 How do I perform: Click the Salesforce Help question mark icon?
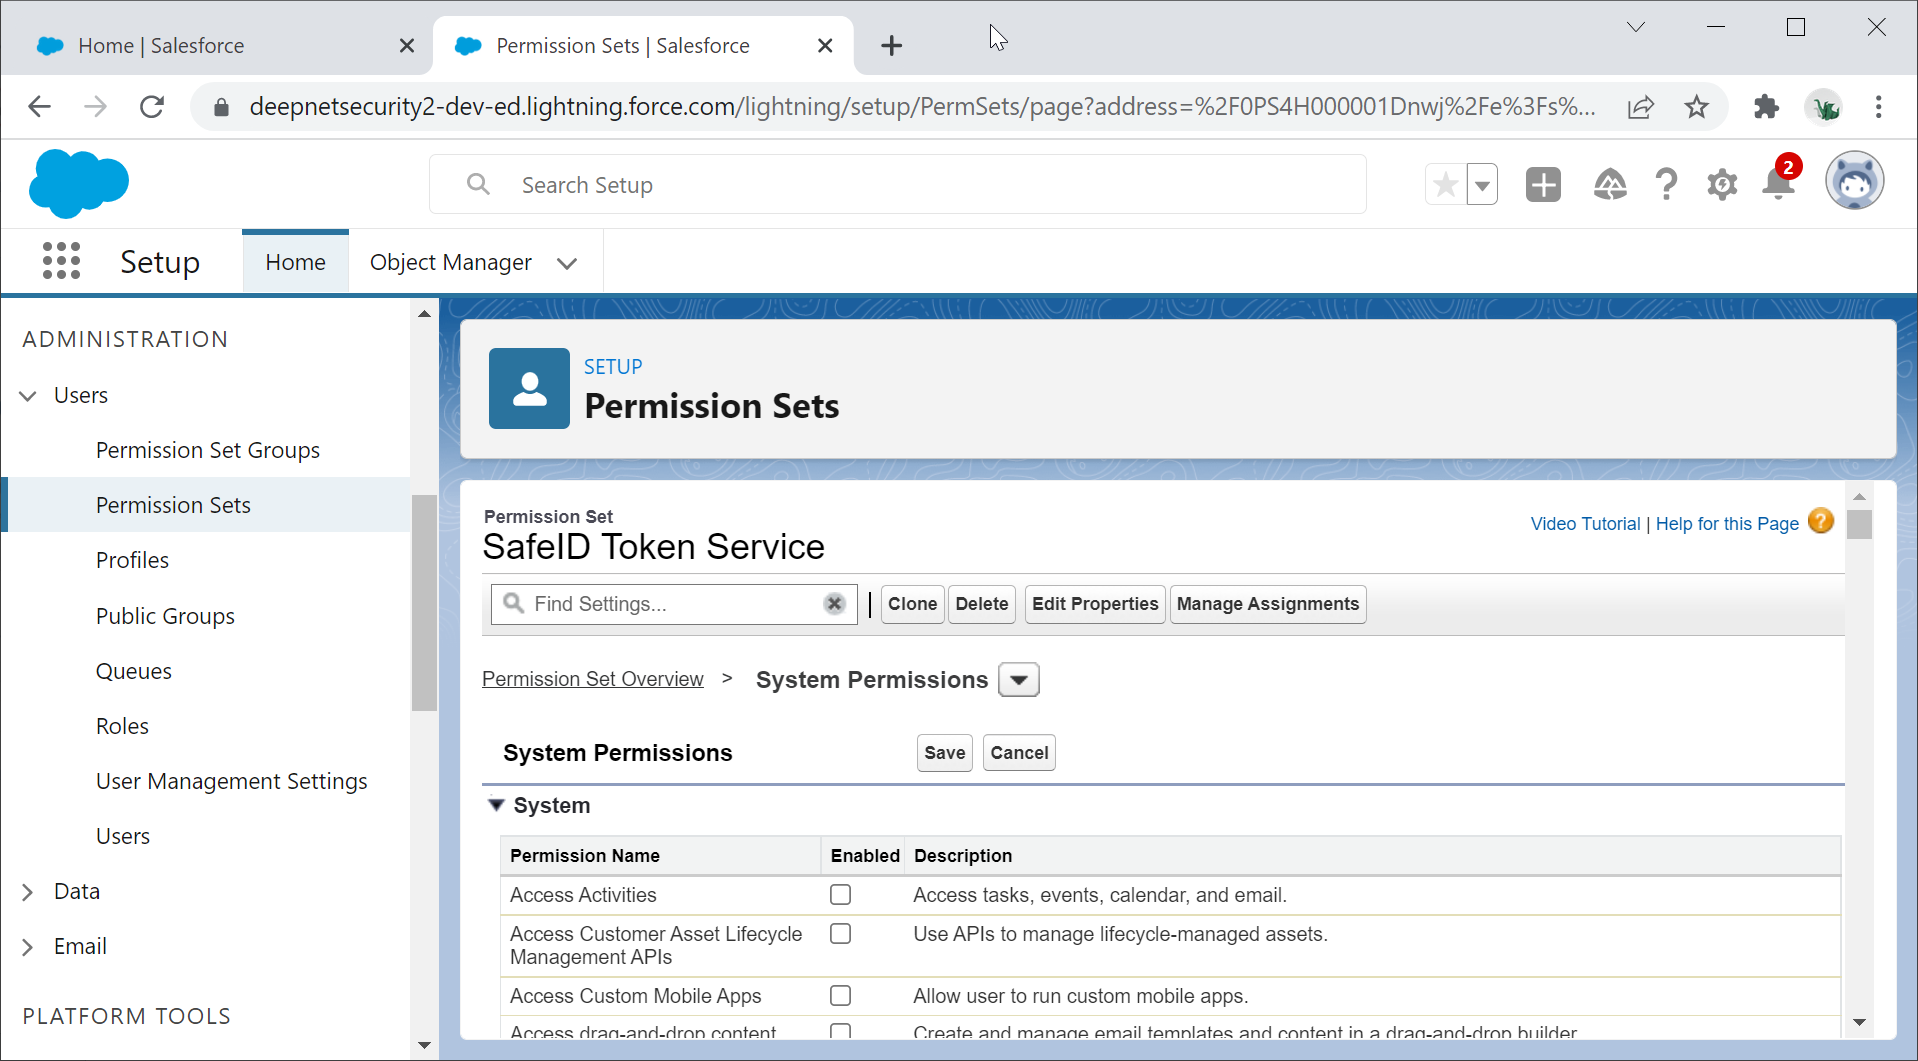(x=1665, y=185)
